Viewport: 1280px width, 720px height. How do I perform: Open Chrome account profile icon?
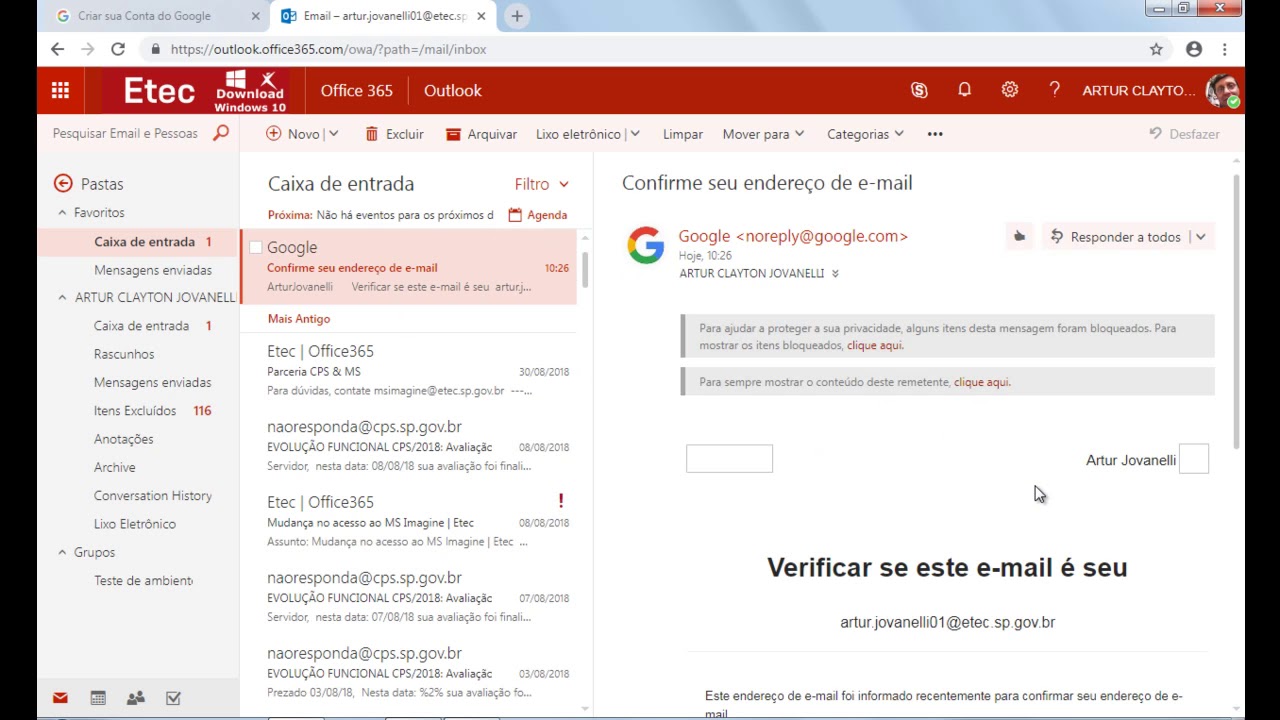click(x=1193, y=49)
